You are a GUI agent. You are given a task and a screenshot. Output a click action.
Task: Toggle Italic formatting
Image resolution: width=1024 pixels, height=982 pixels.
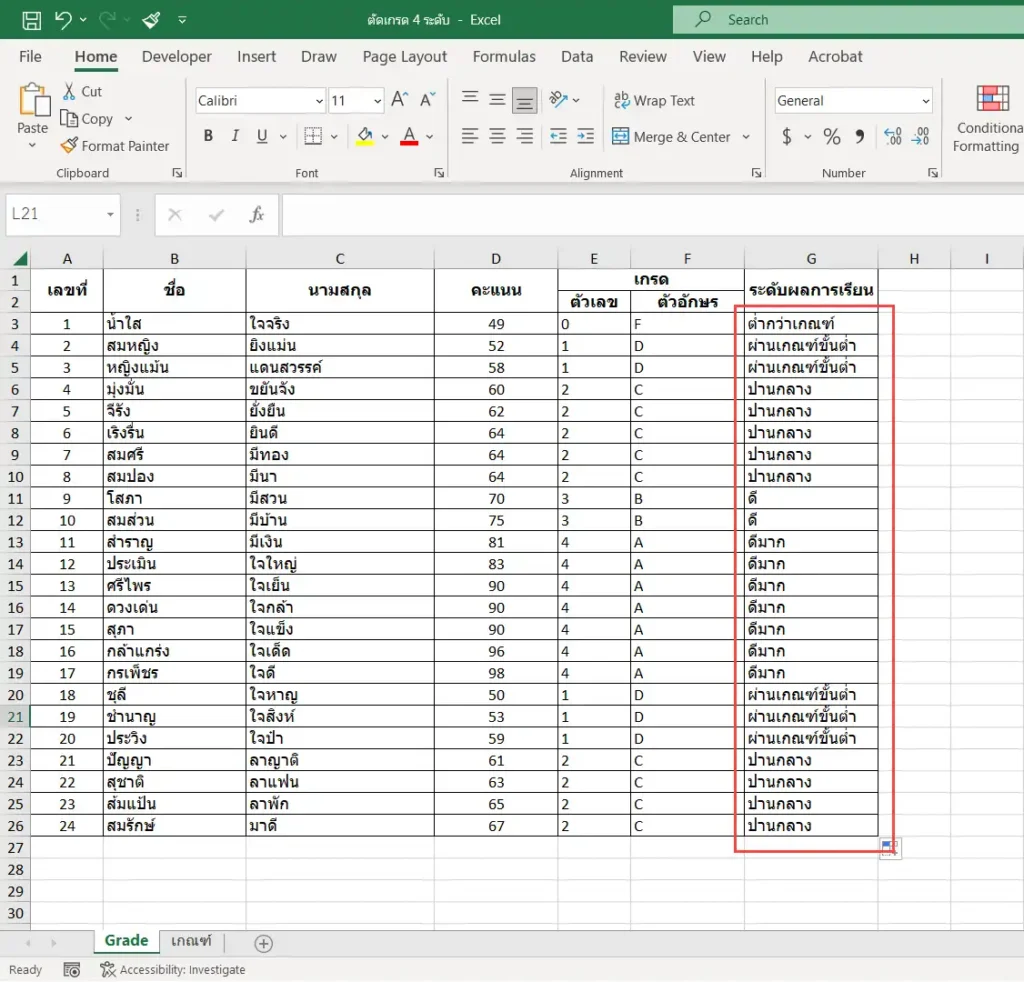coord(235,136)
